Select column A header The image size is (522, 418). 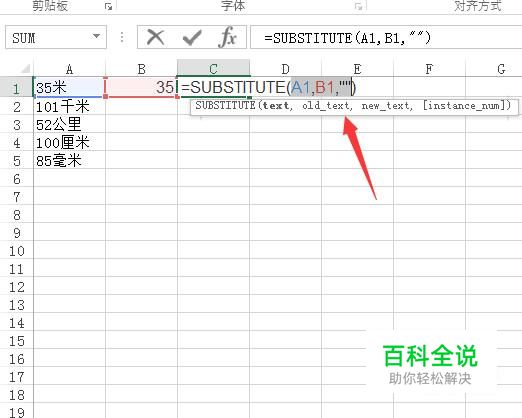(x=69, y=69)
